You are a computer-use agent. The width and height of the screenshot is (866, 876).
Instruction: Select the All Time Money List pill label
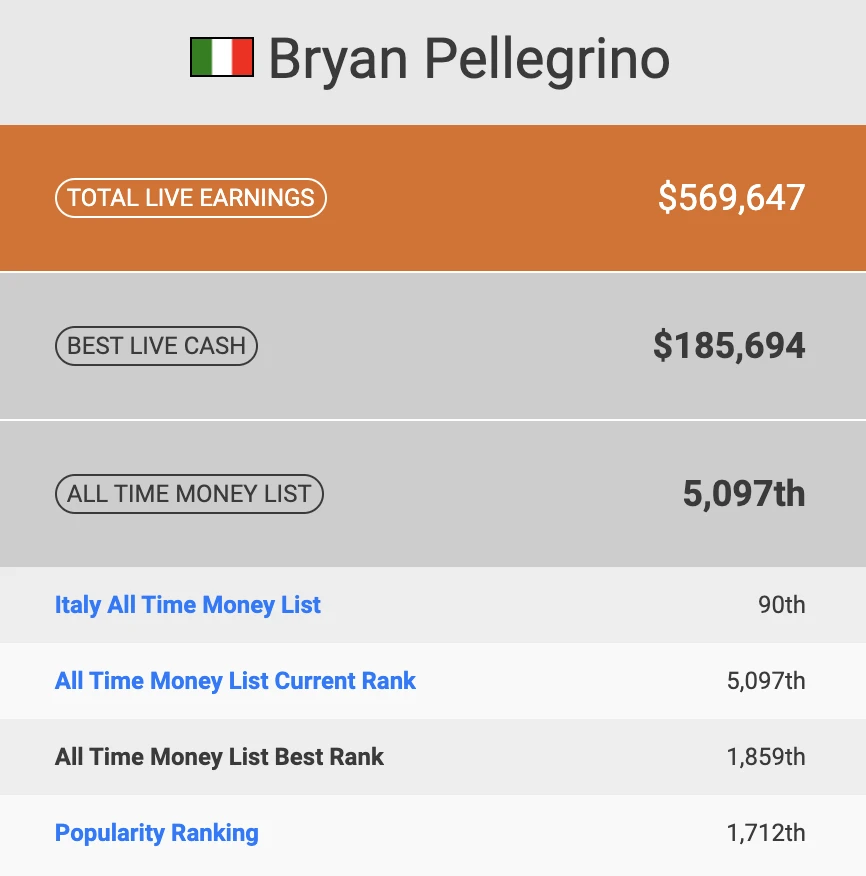(x=189, y=494)
